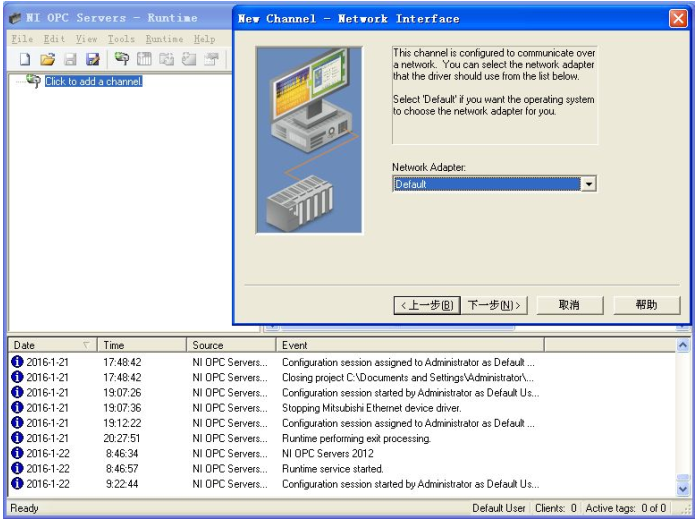Click the add-channel icon in the tree
The height and width of the screenshot is (520, 695).
pyautogui.click(x=33, y=81)
